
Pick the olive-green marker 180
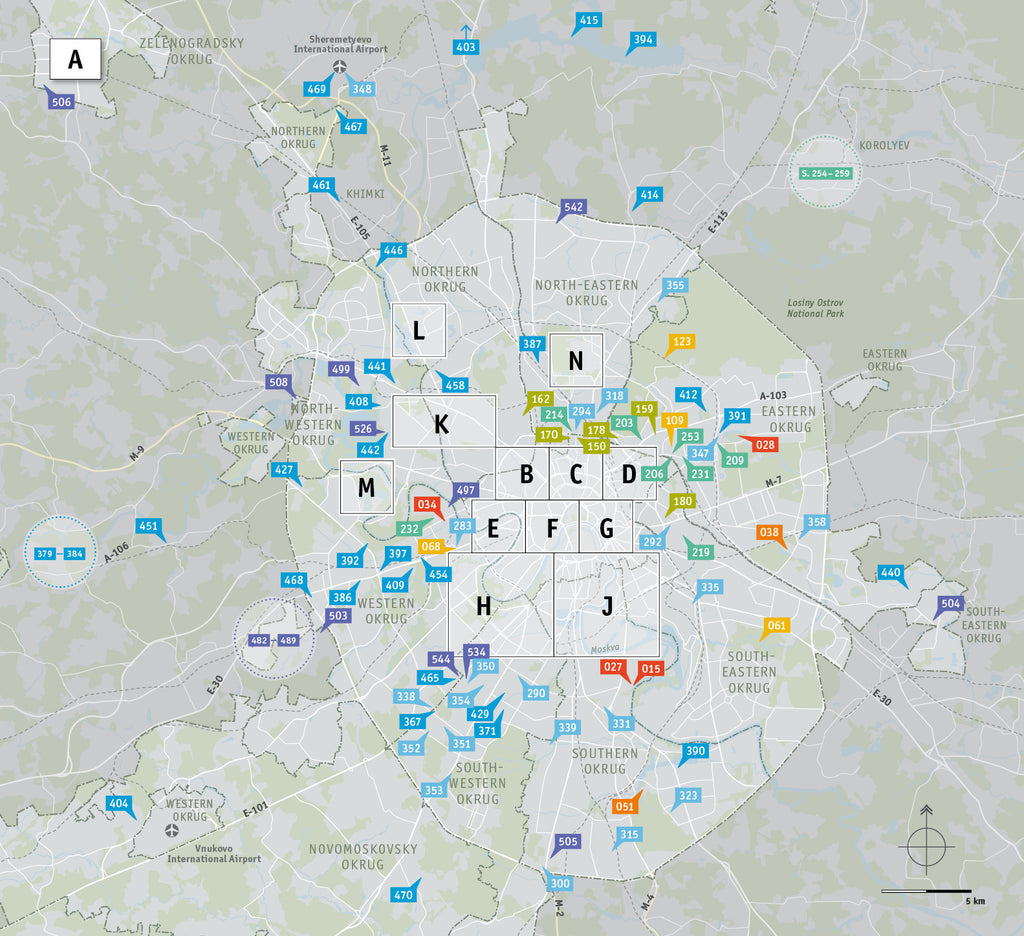coord(682,501)
